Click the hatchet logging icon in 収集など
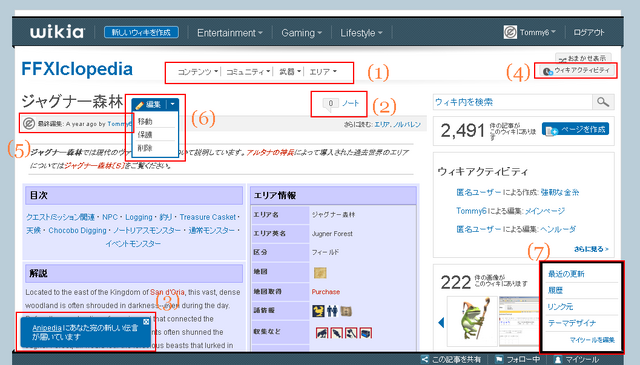 351,333
